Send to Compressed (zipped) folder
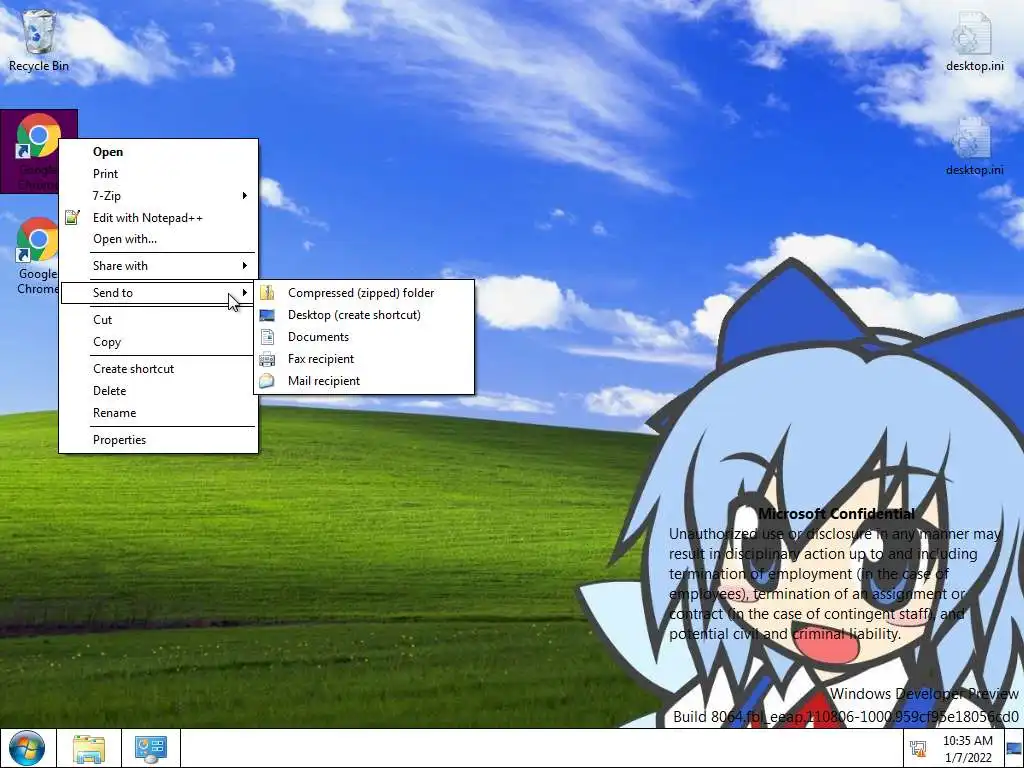 pos(364,293)
